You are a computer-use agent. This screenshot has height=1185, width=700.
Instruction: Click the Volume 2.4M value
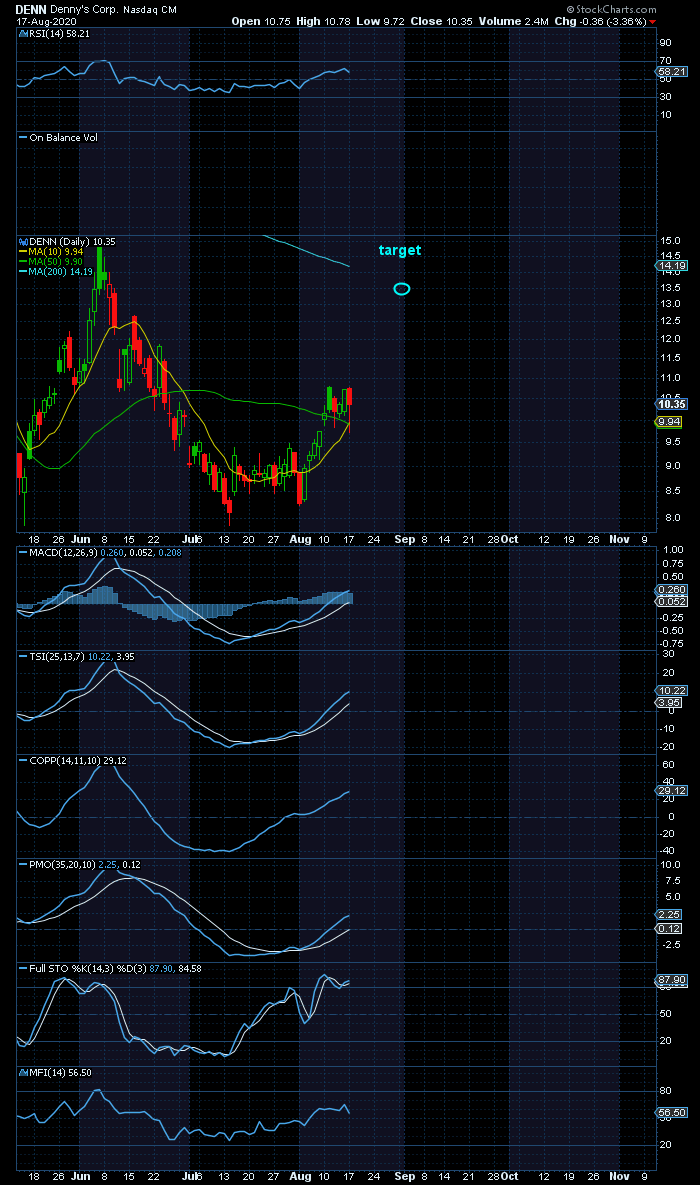click(513, 21)
